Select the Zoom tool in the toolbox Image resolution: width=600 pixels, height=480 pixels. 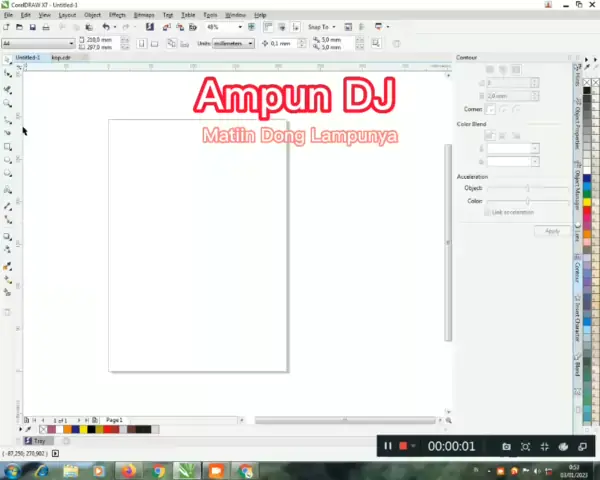pos(8,103)
